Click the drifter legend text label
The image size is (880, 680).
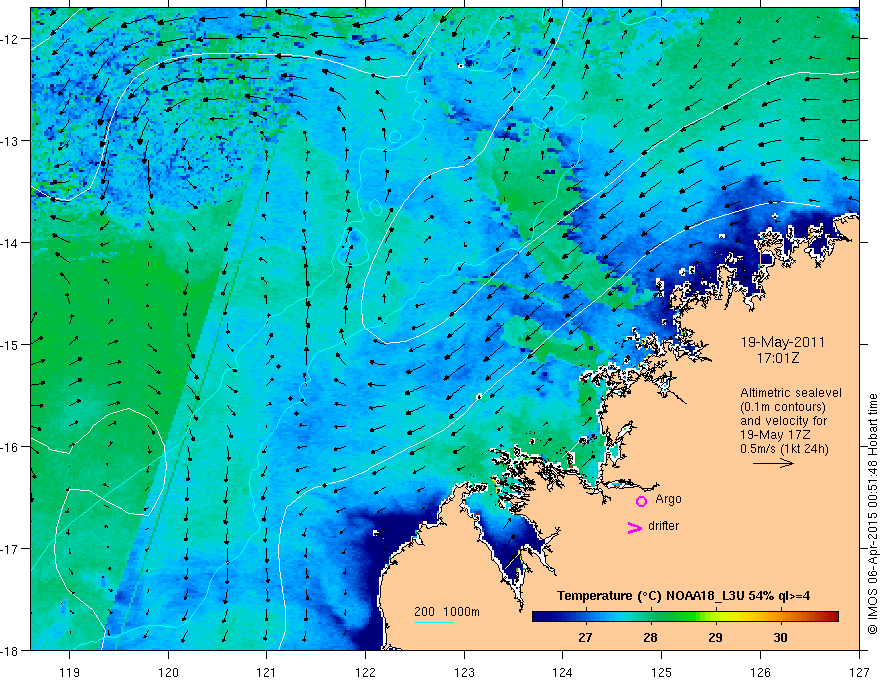coord(663,526)
